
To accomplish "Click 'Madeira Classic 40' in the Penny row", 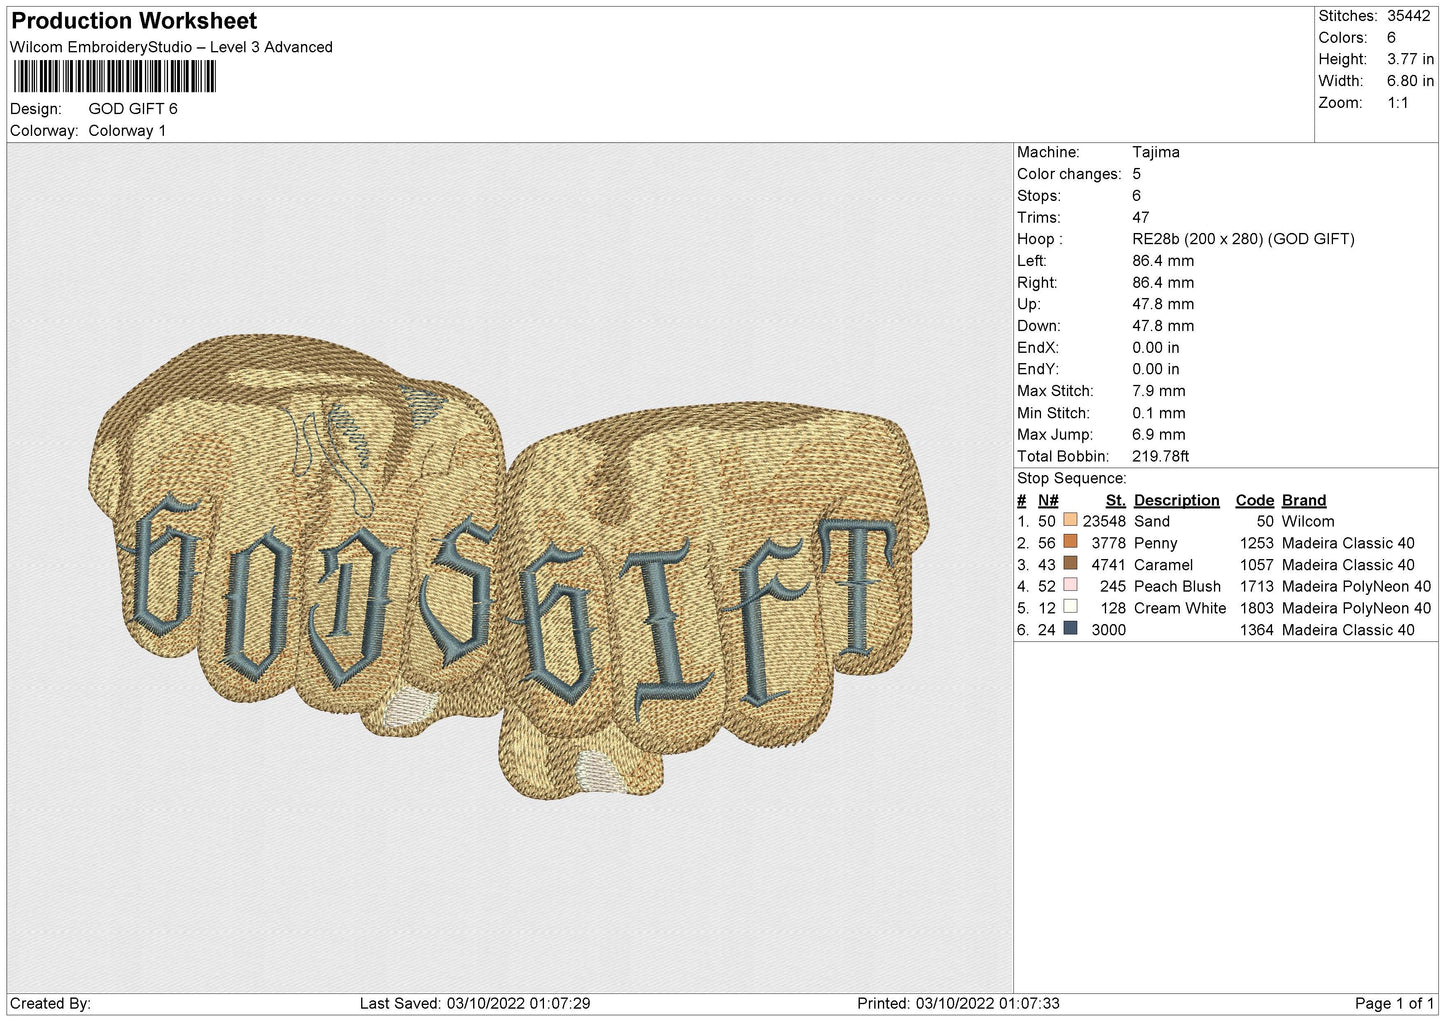I will click(1348, 543).
